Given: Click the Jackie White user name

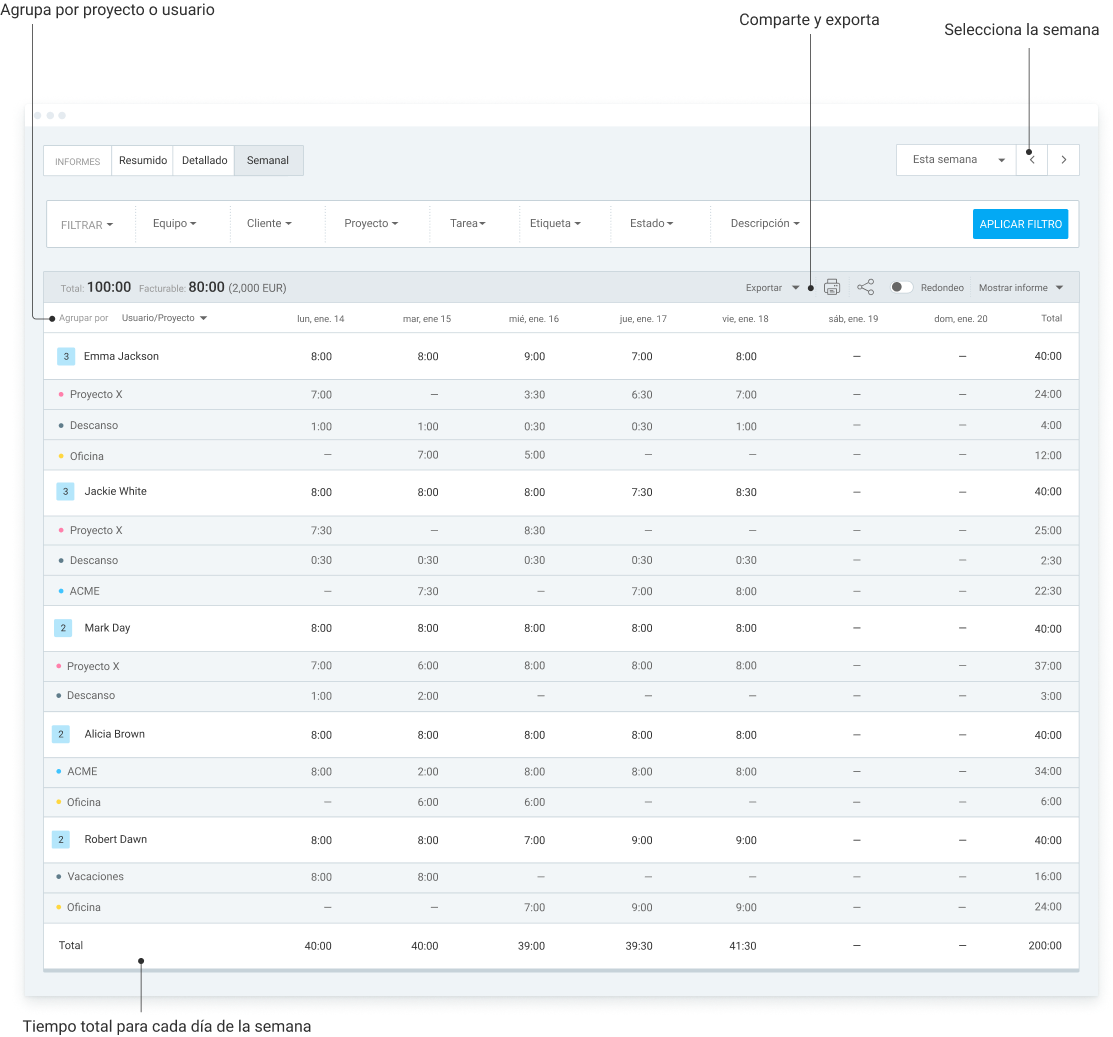Looking at the screenshot, I should [x=116, y=491].
